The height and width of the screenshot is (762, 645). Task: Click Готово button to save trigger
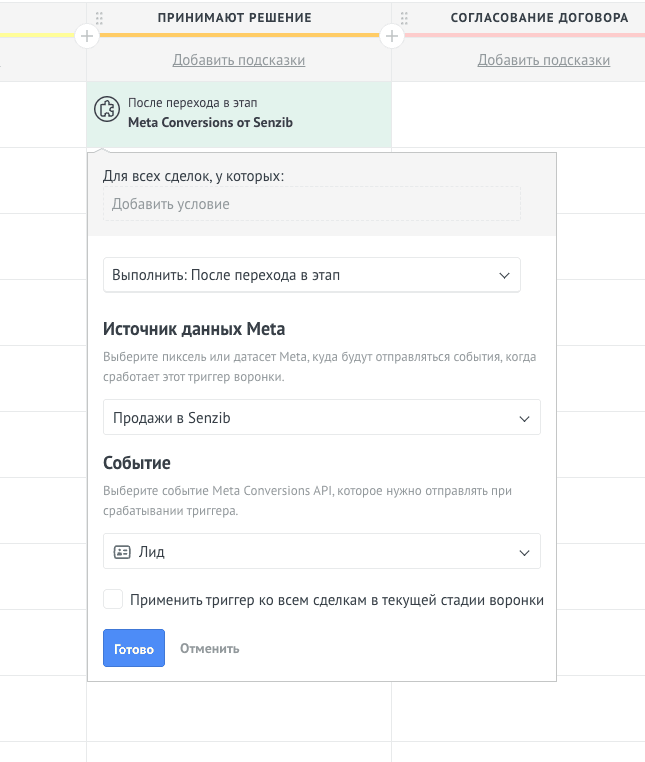[134, 648]
